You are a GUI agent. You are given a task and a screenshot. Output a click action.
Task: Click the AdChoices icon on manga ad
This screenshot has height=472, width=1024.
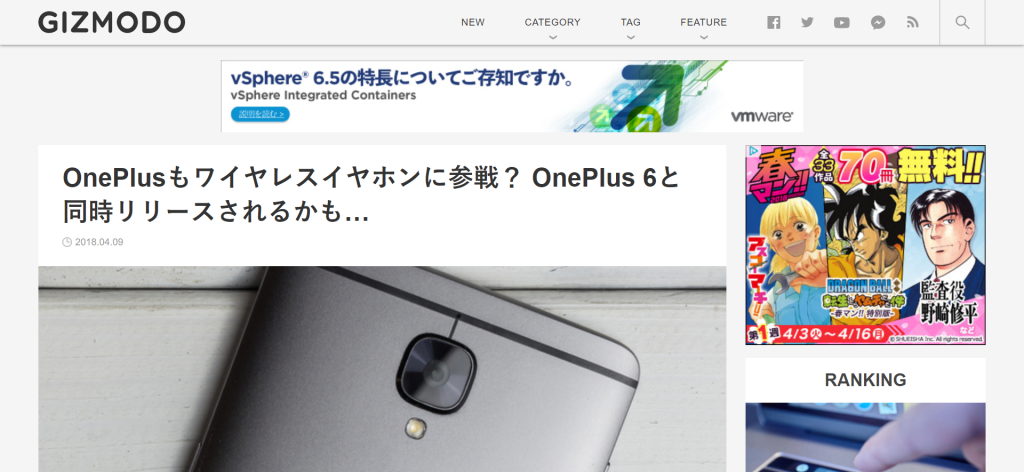tap(753, 151)
